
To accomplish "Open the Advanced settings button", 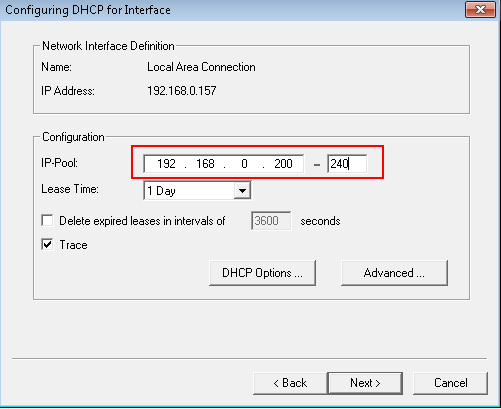I will point(394,273).
